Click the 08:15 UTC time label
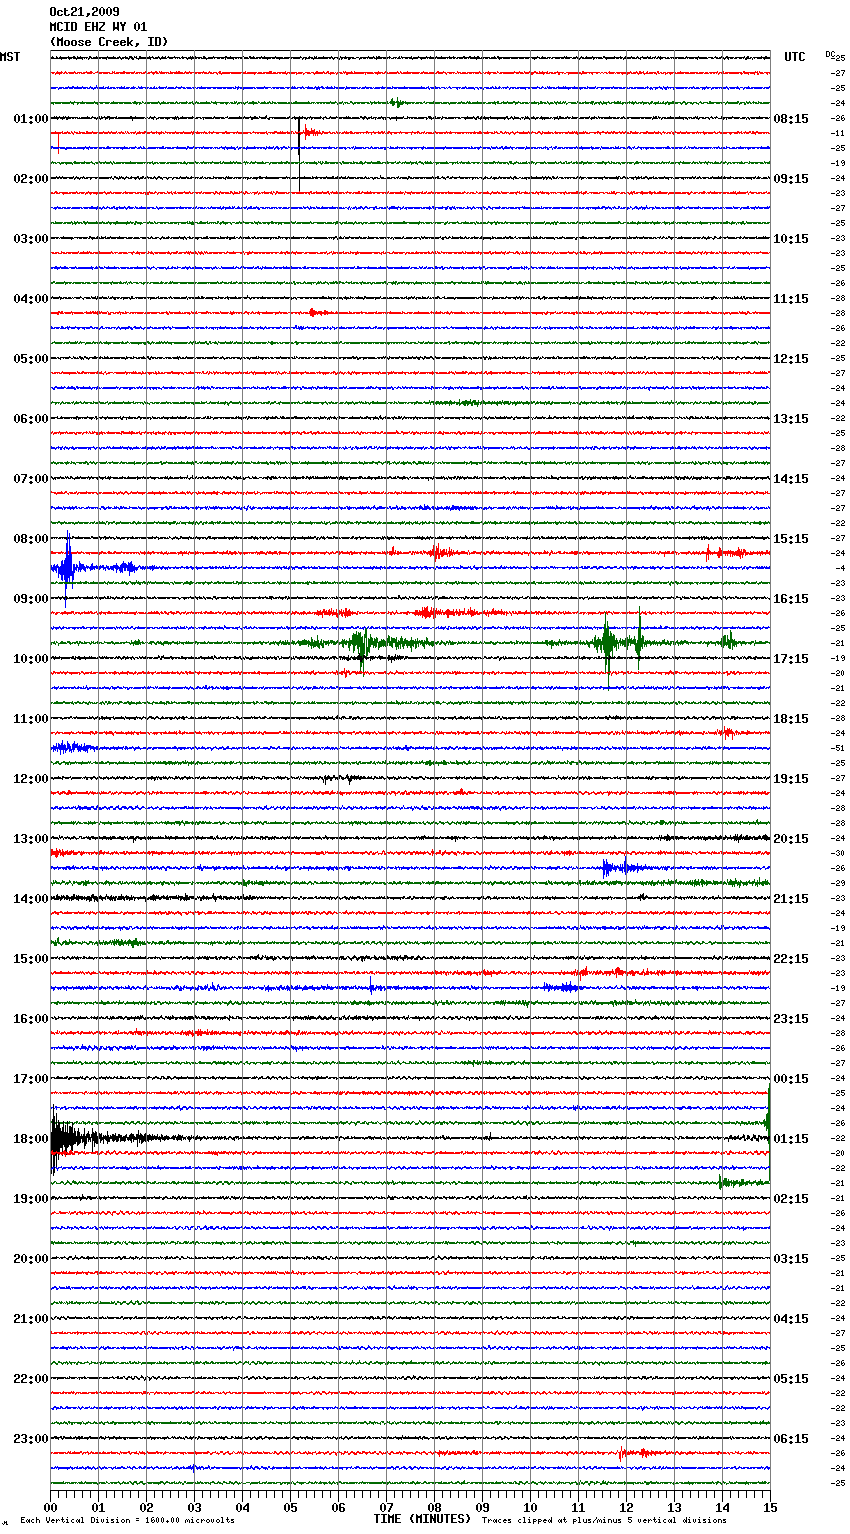850x1534 pixels. pos(791,119)
